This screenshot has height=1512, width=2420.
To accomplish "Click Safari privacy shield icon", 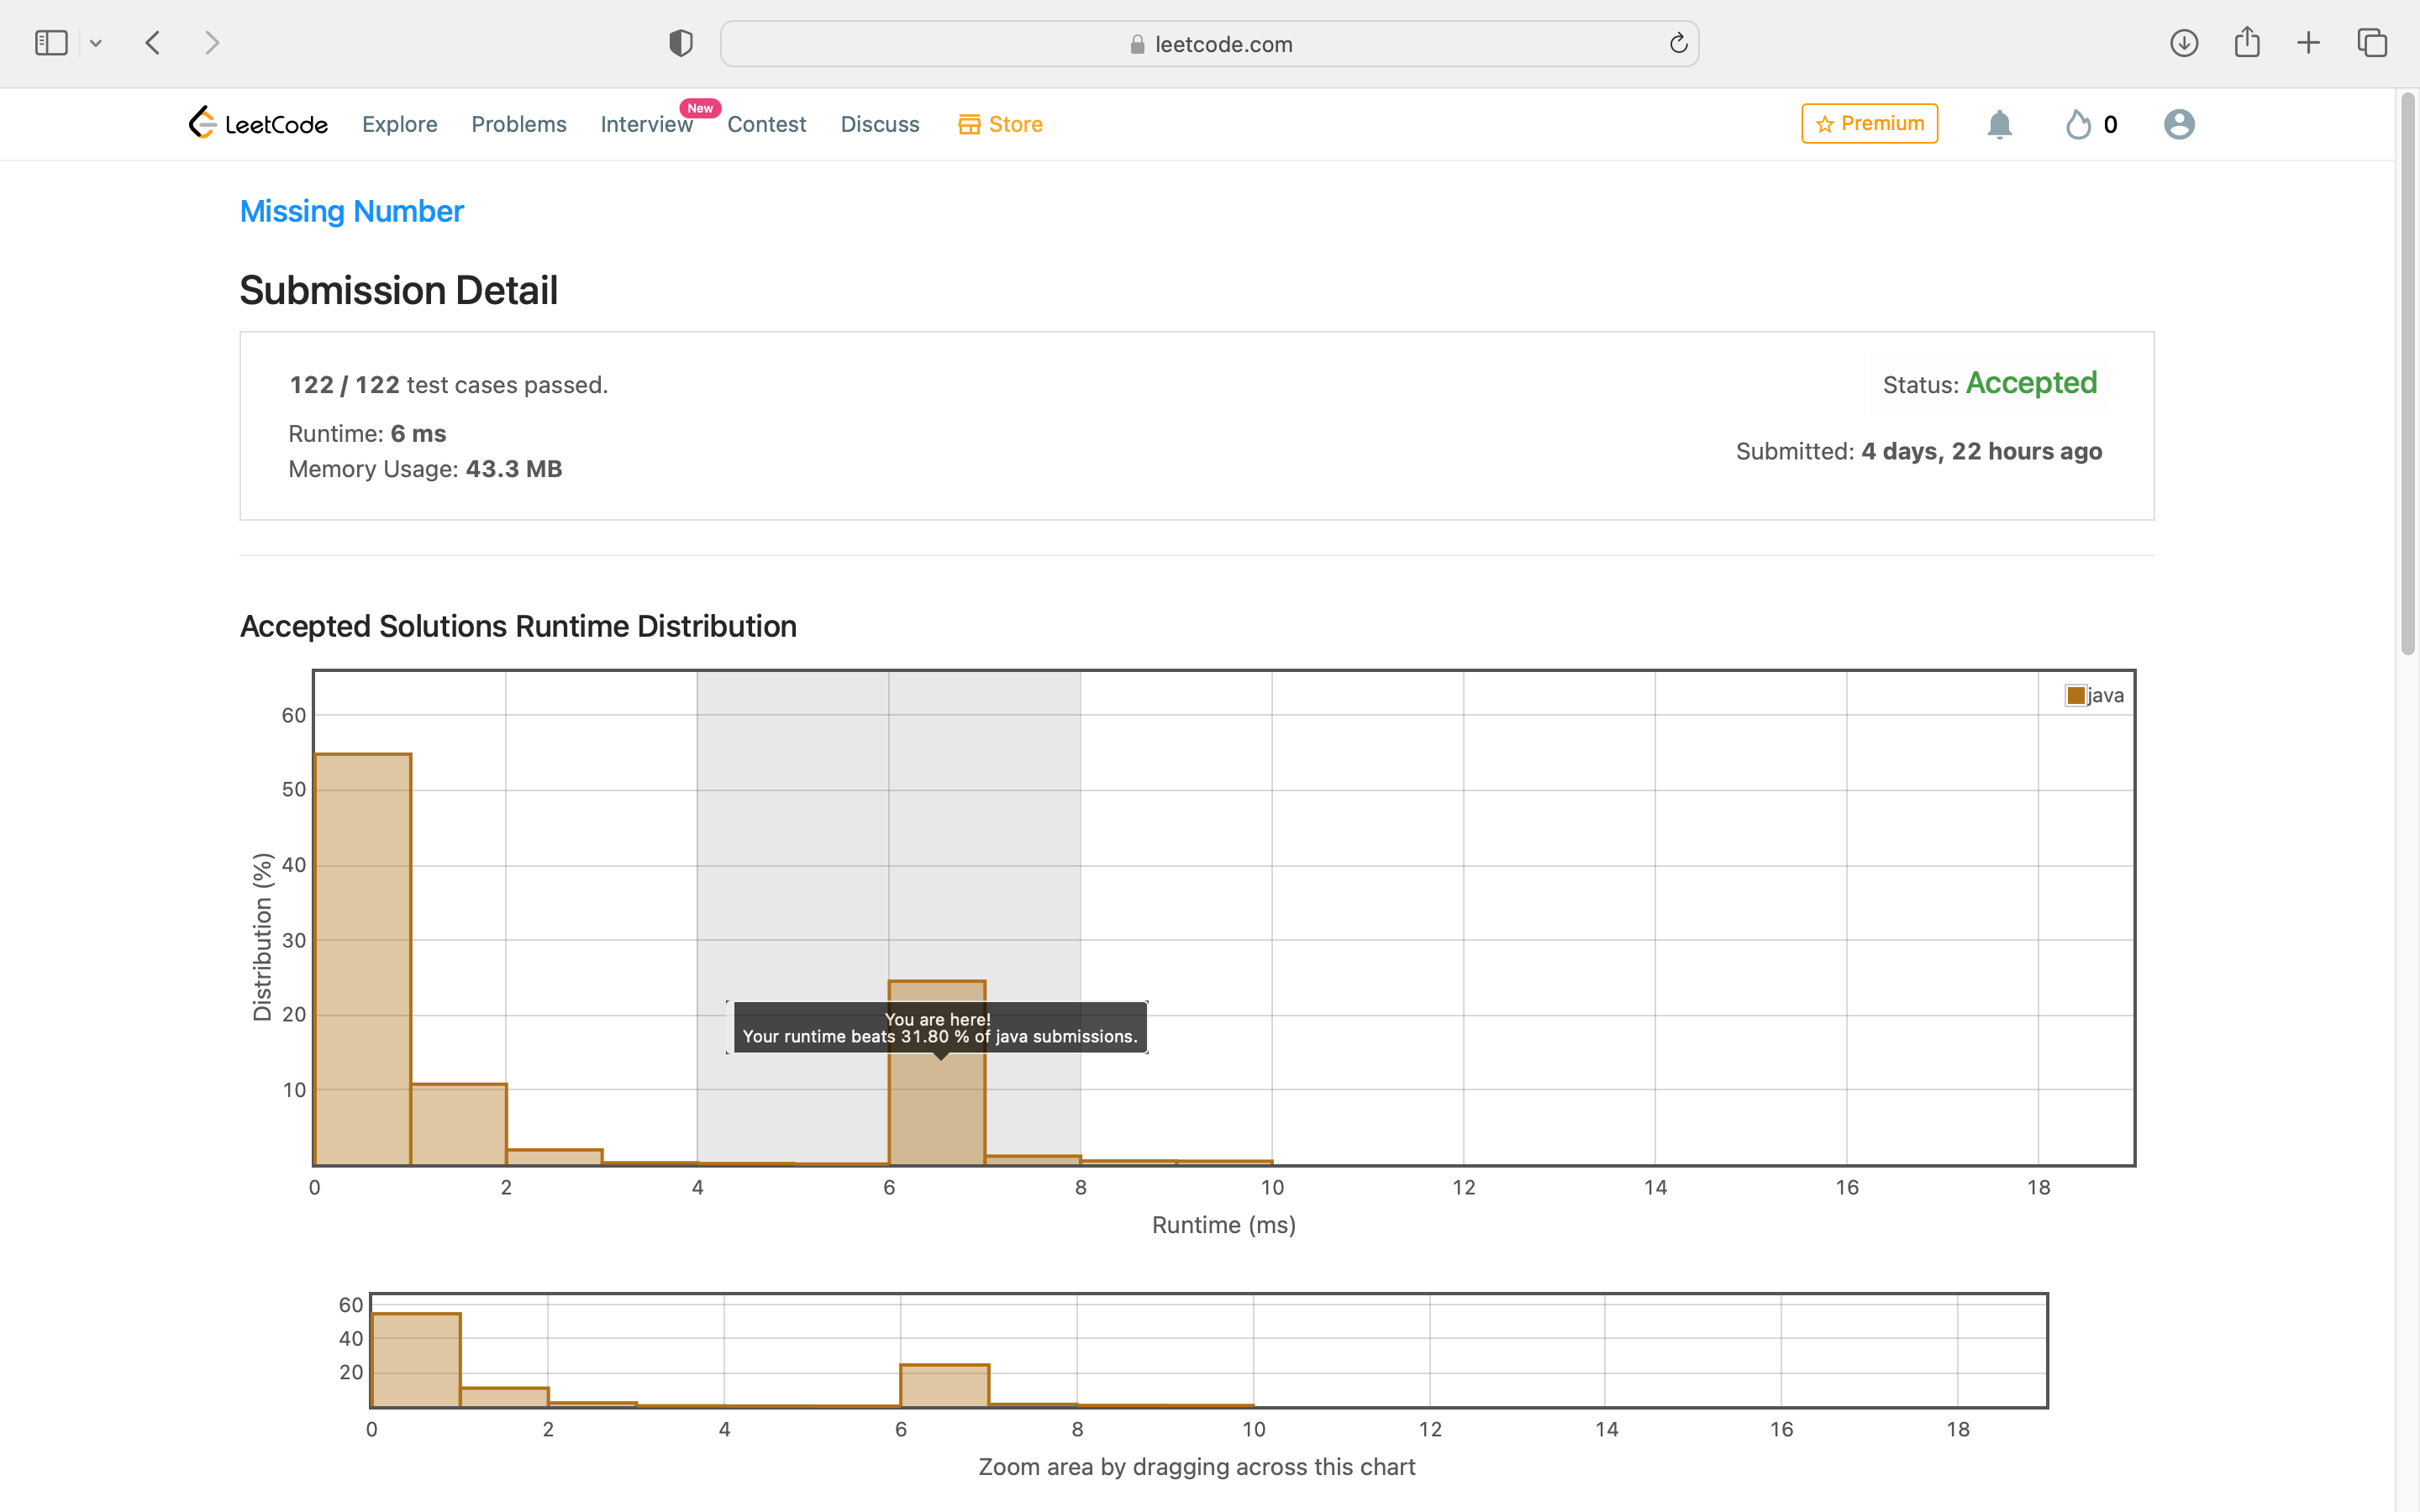I will [681, 43].
